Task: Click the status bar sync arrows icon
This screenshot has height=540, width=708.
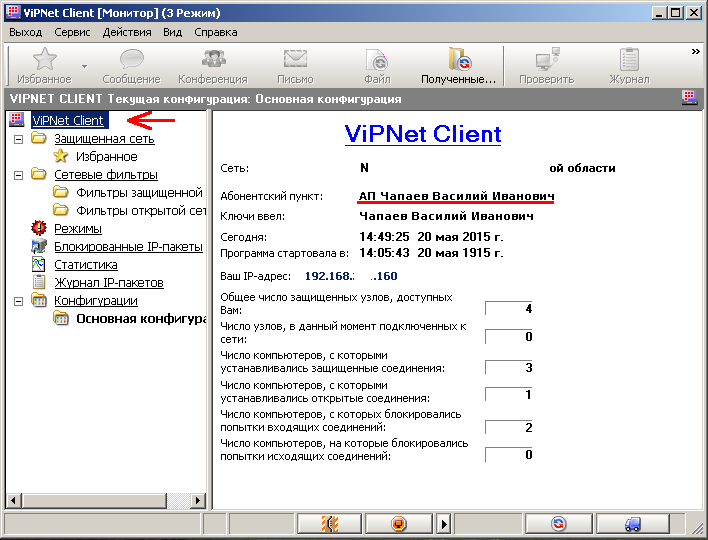Action: [x=559, y=524]
